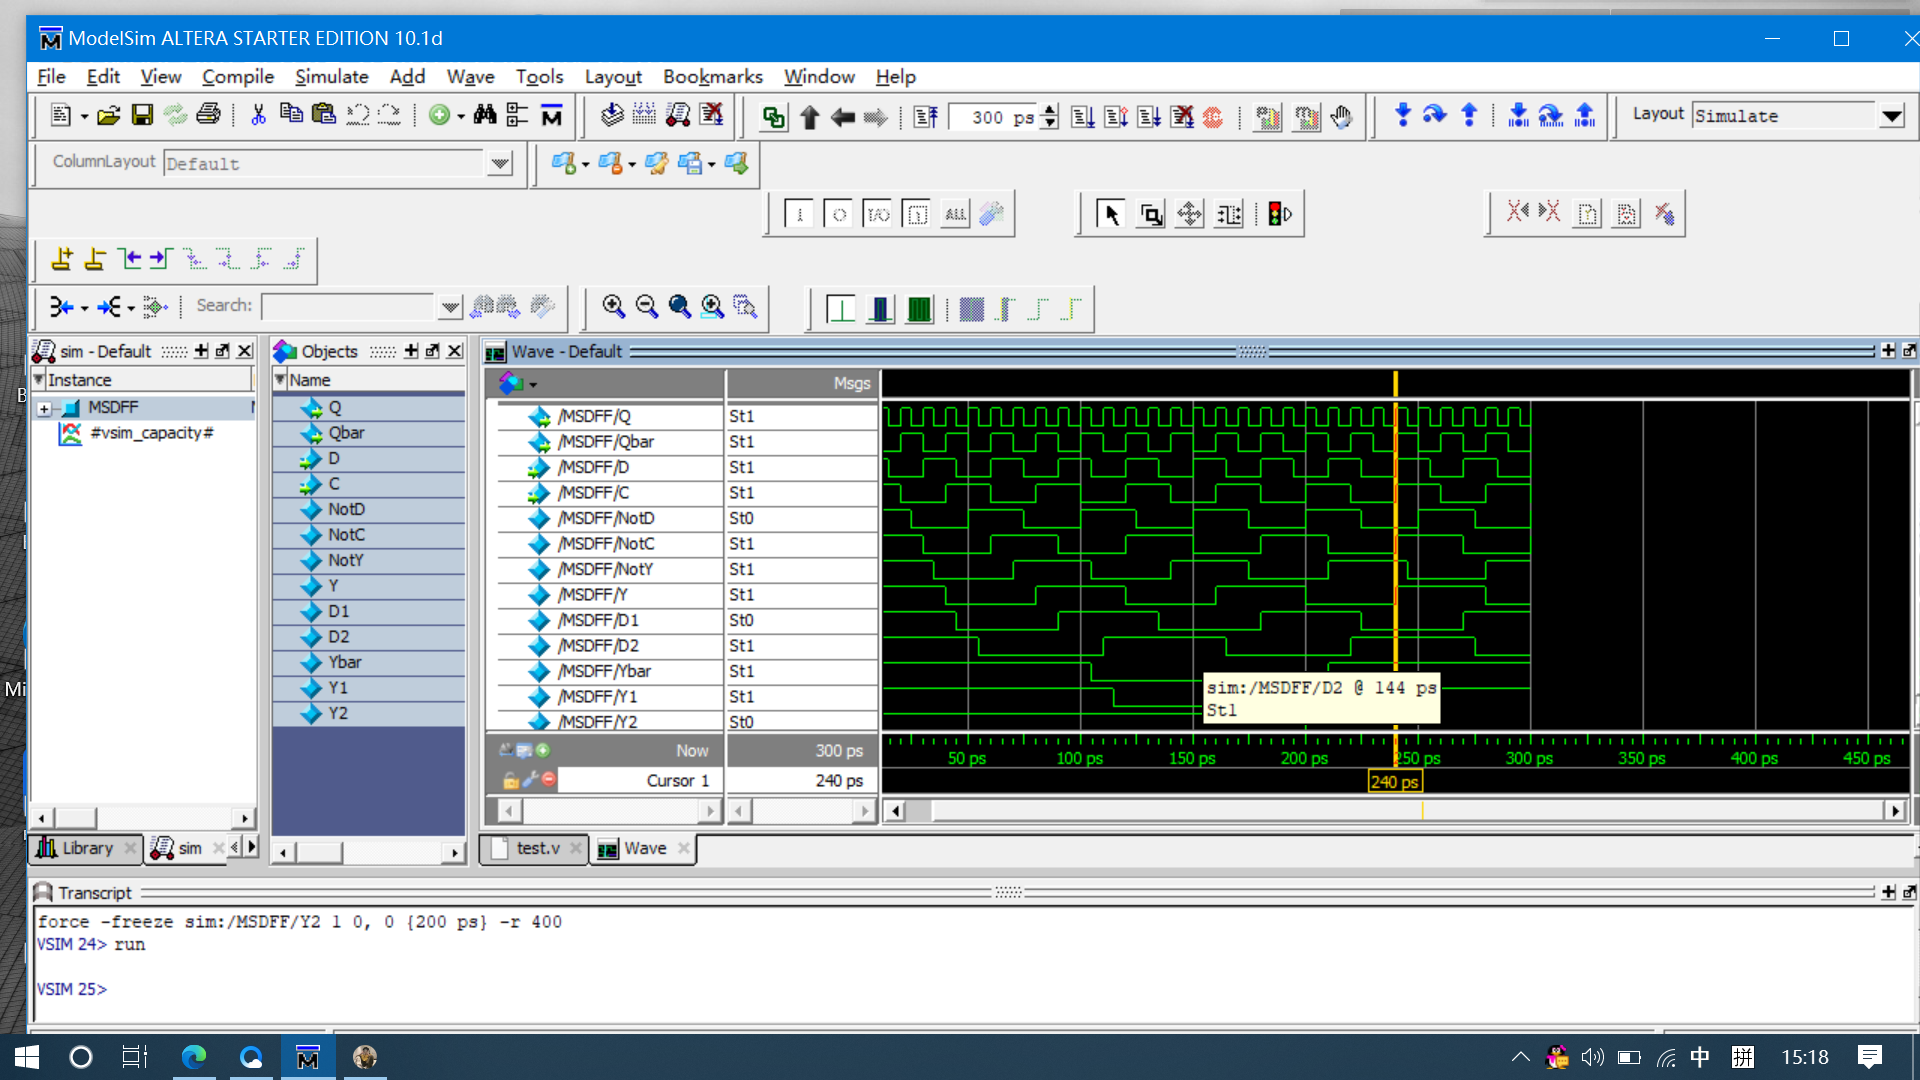Click the Save icon in toolbar
The image size is (1920, 1080).
coord(142,116)
